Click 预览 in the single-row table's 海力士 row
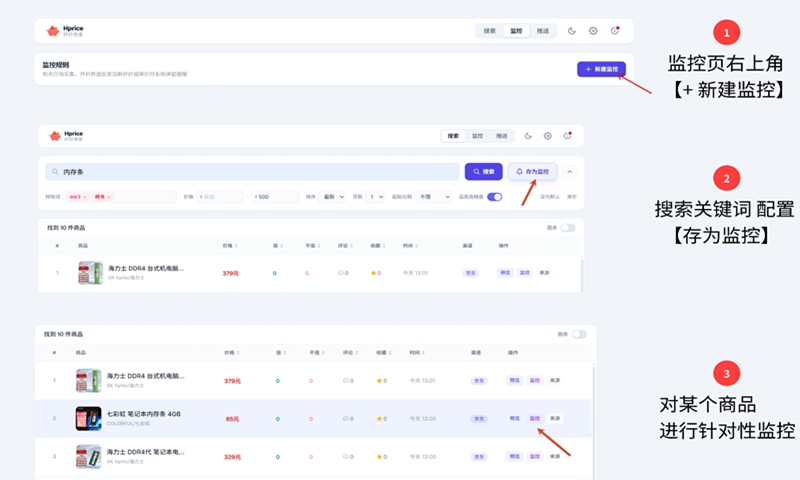Viewport: 800px width, 480px height. coord(505,273)
